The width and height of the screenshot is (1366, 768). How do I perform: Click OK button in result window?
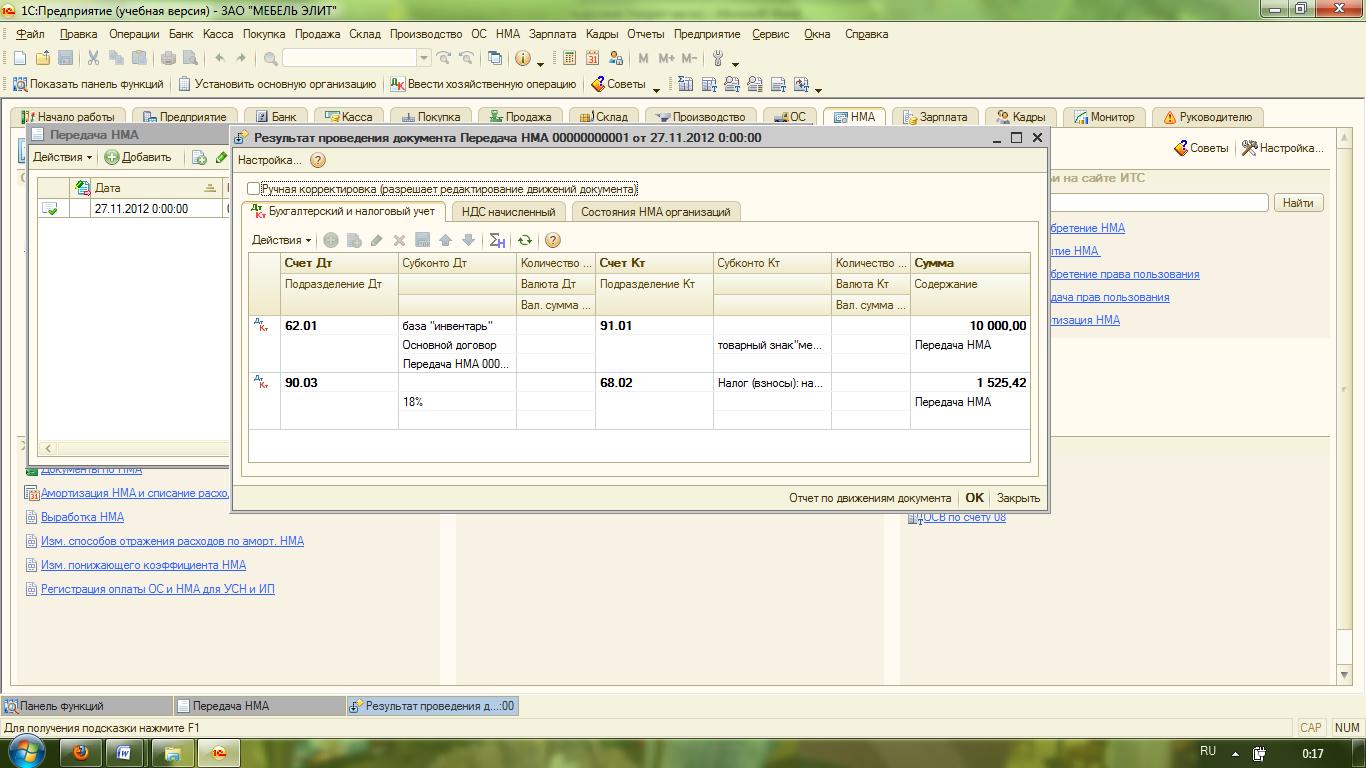(974, 498)
